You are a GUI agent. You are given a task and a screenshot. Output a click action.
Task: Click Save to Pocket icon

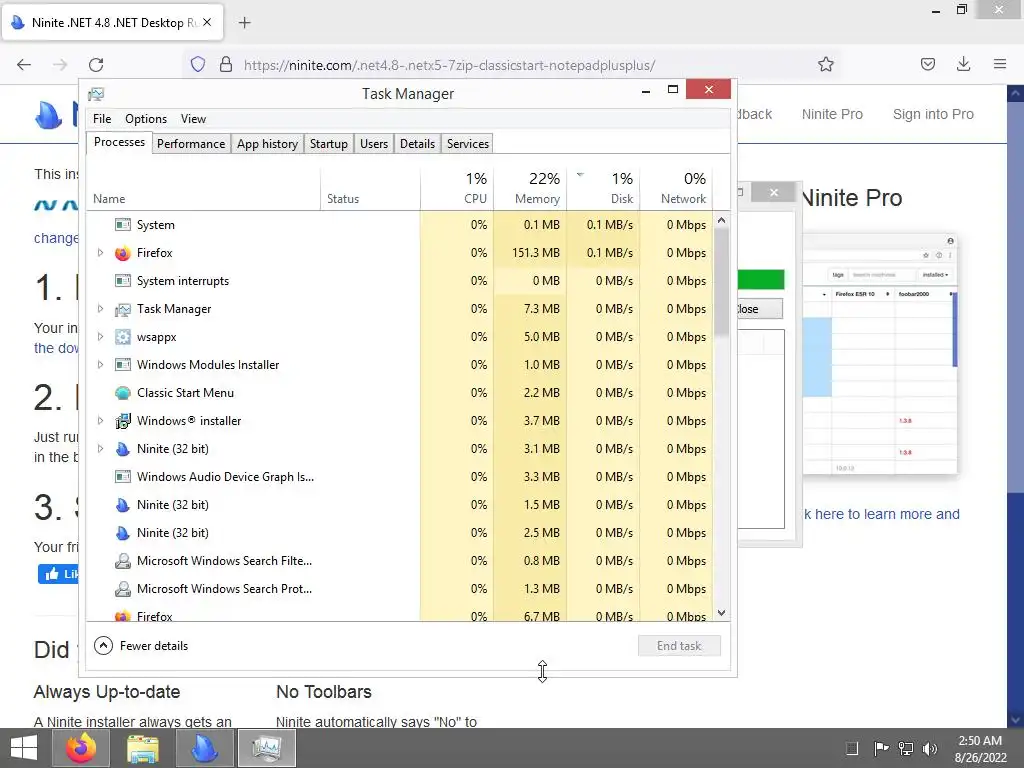click(927, 64)
